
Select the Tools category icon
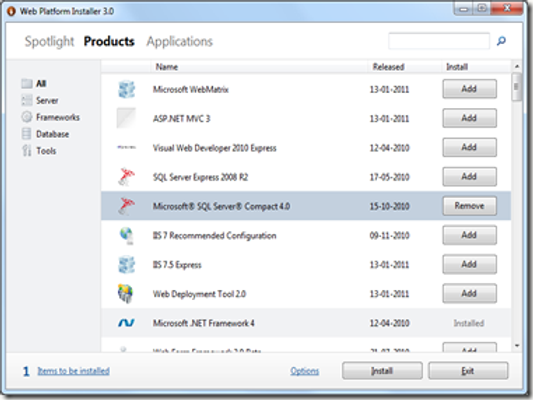(27, 151)
